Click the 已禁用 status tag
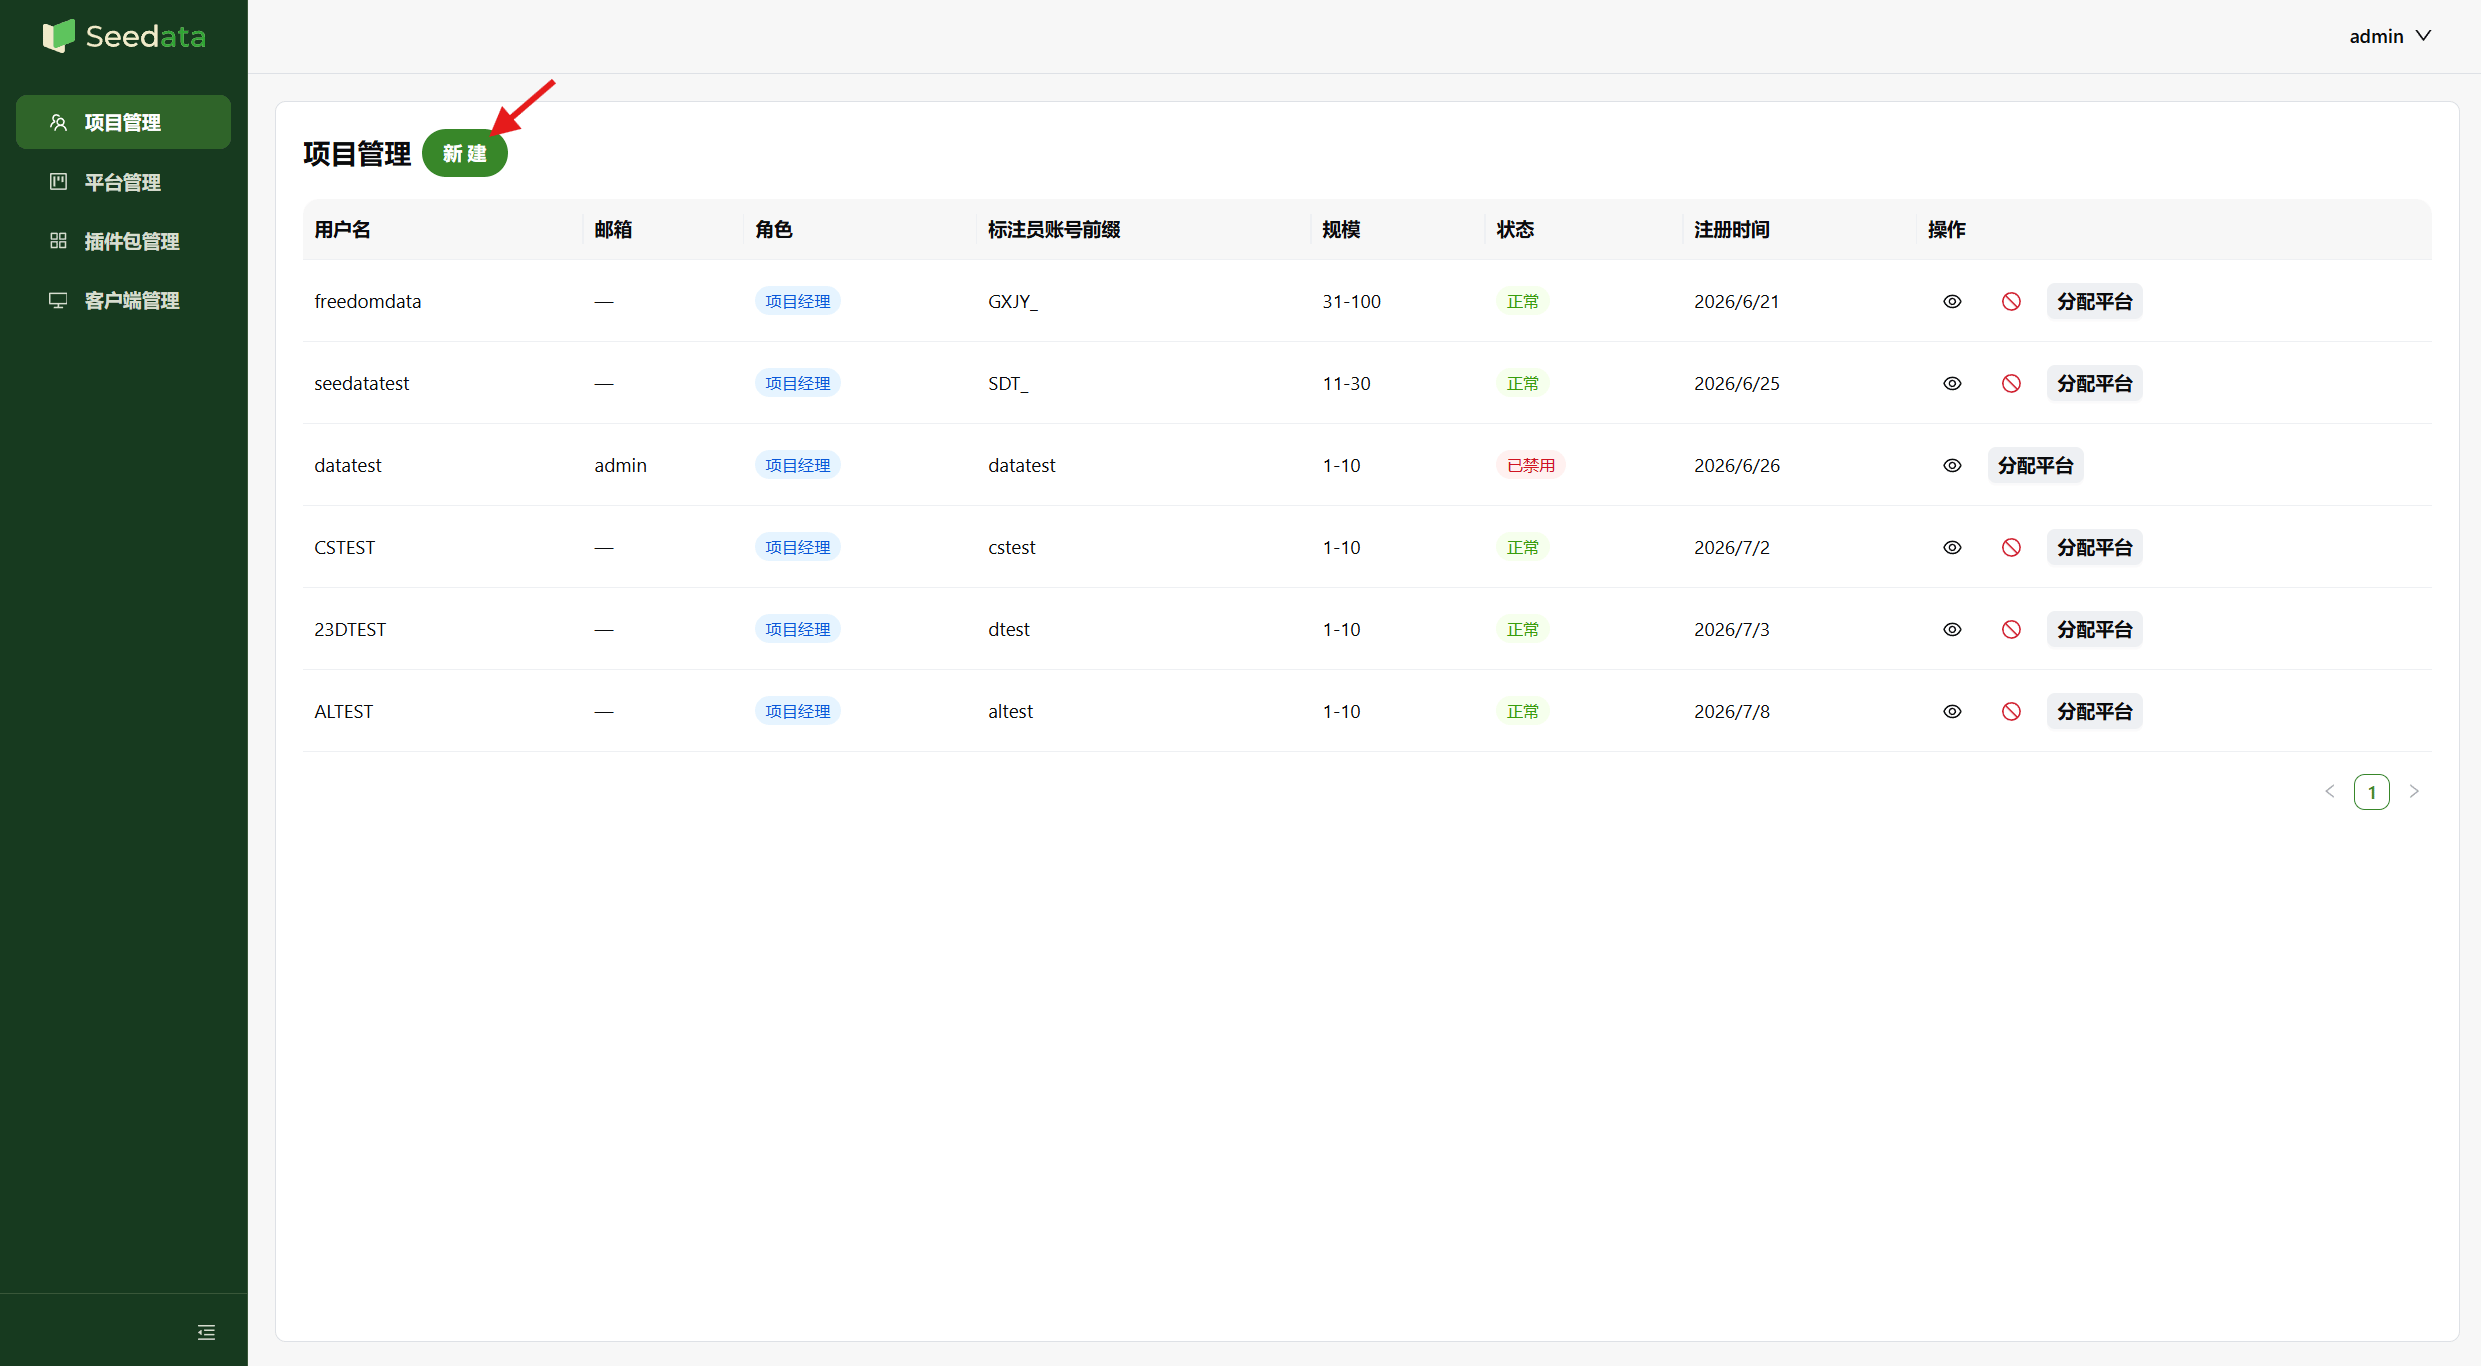The height and width of the screenshot is (1366, 2481). 1530,465
